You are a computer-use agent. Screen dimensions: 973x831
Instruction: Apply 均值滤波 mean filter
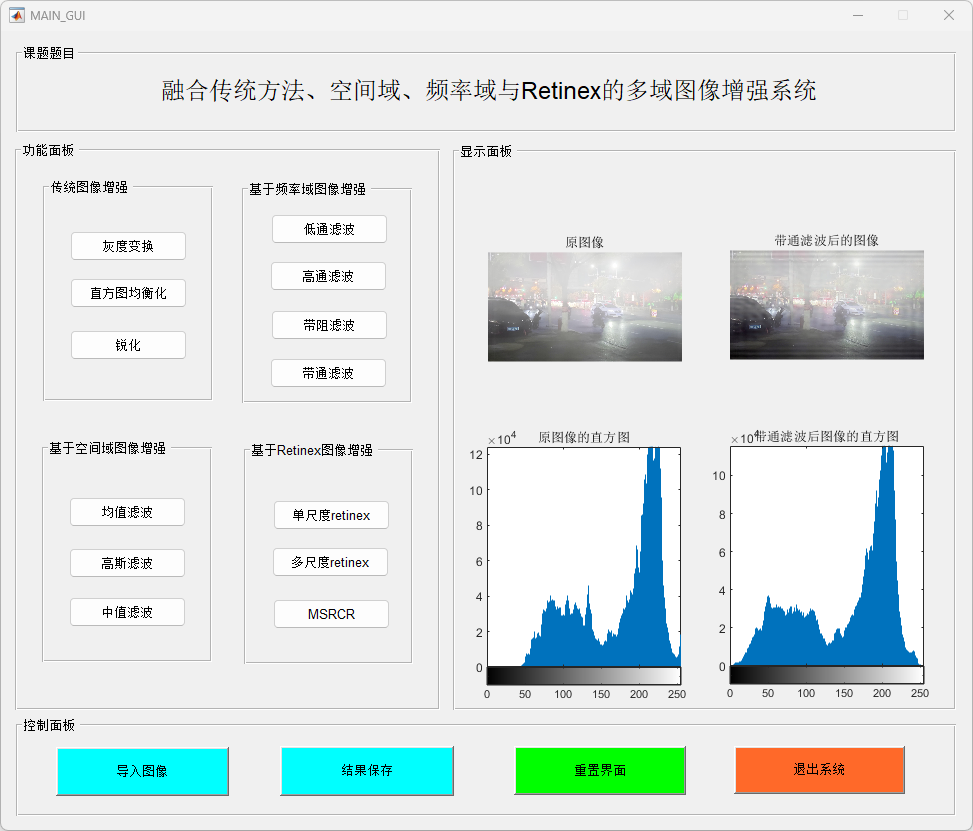(127, 512)
